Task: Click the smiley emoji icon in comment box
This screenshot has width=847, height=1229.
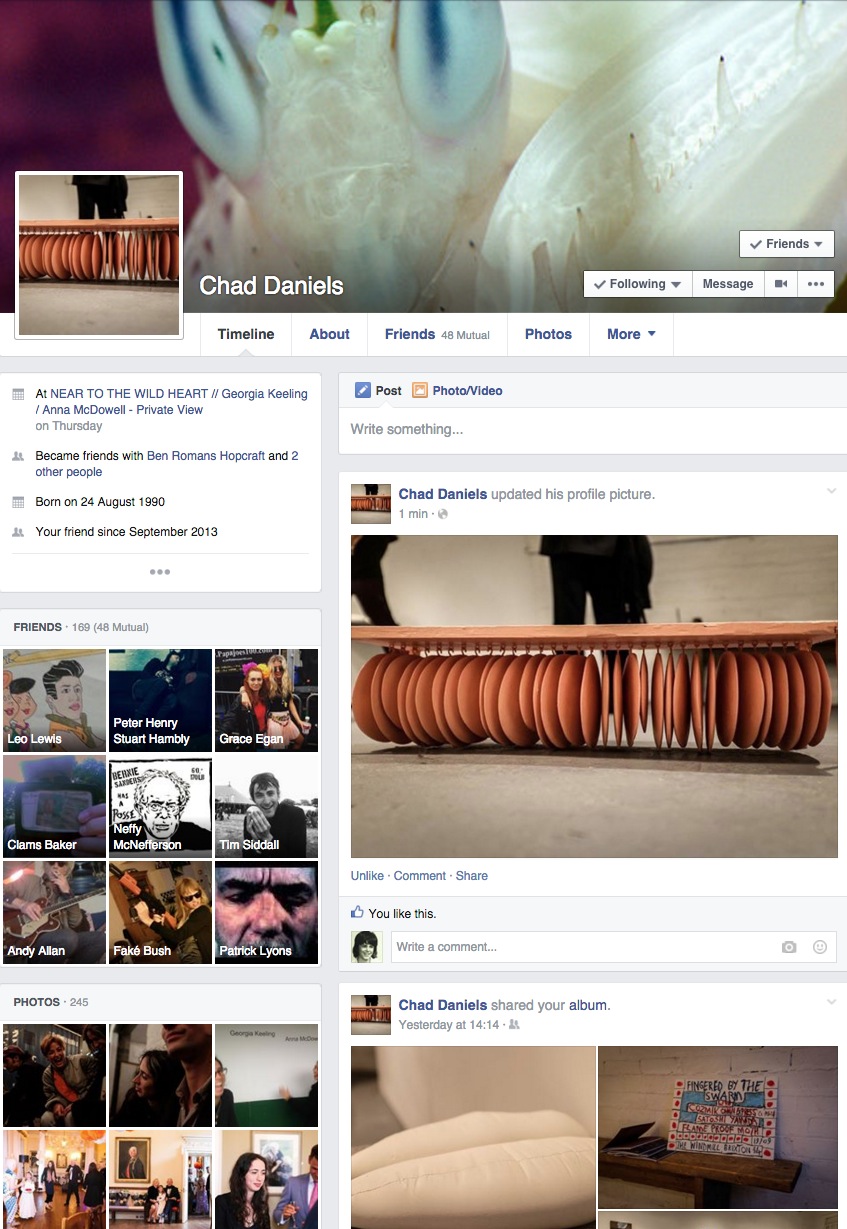Action: [820, 947]
